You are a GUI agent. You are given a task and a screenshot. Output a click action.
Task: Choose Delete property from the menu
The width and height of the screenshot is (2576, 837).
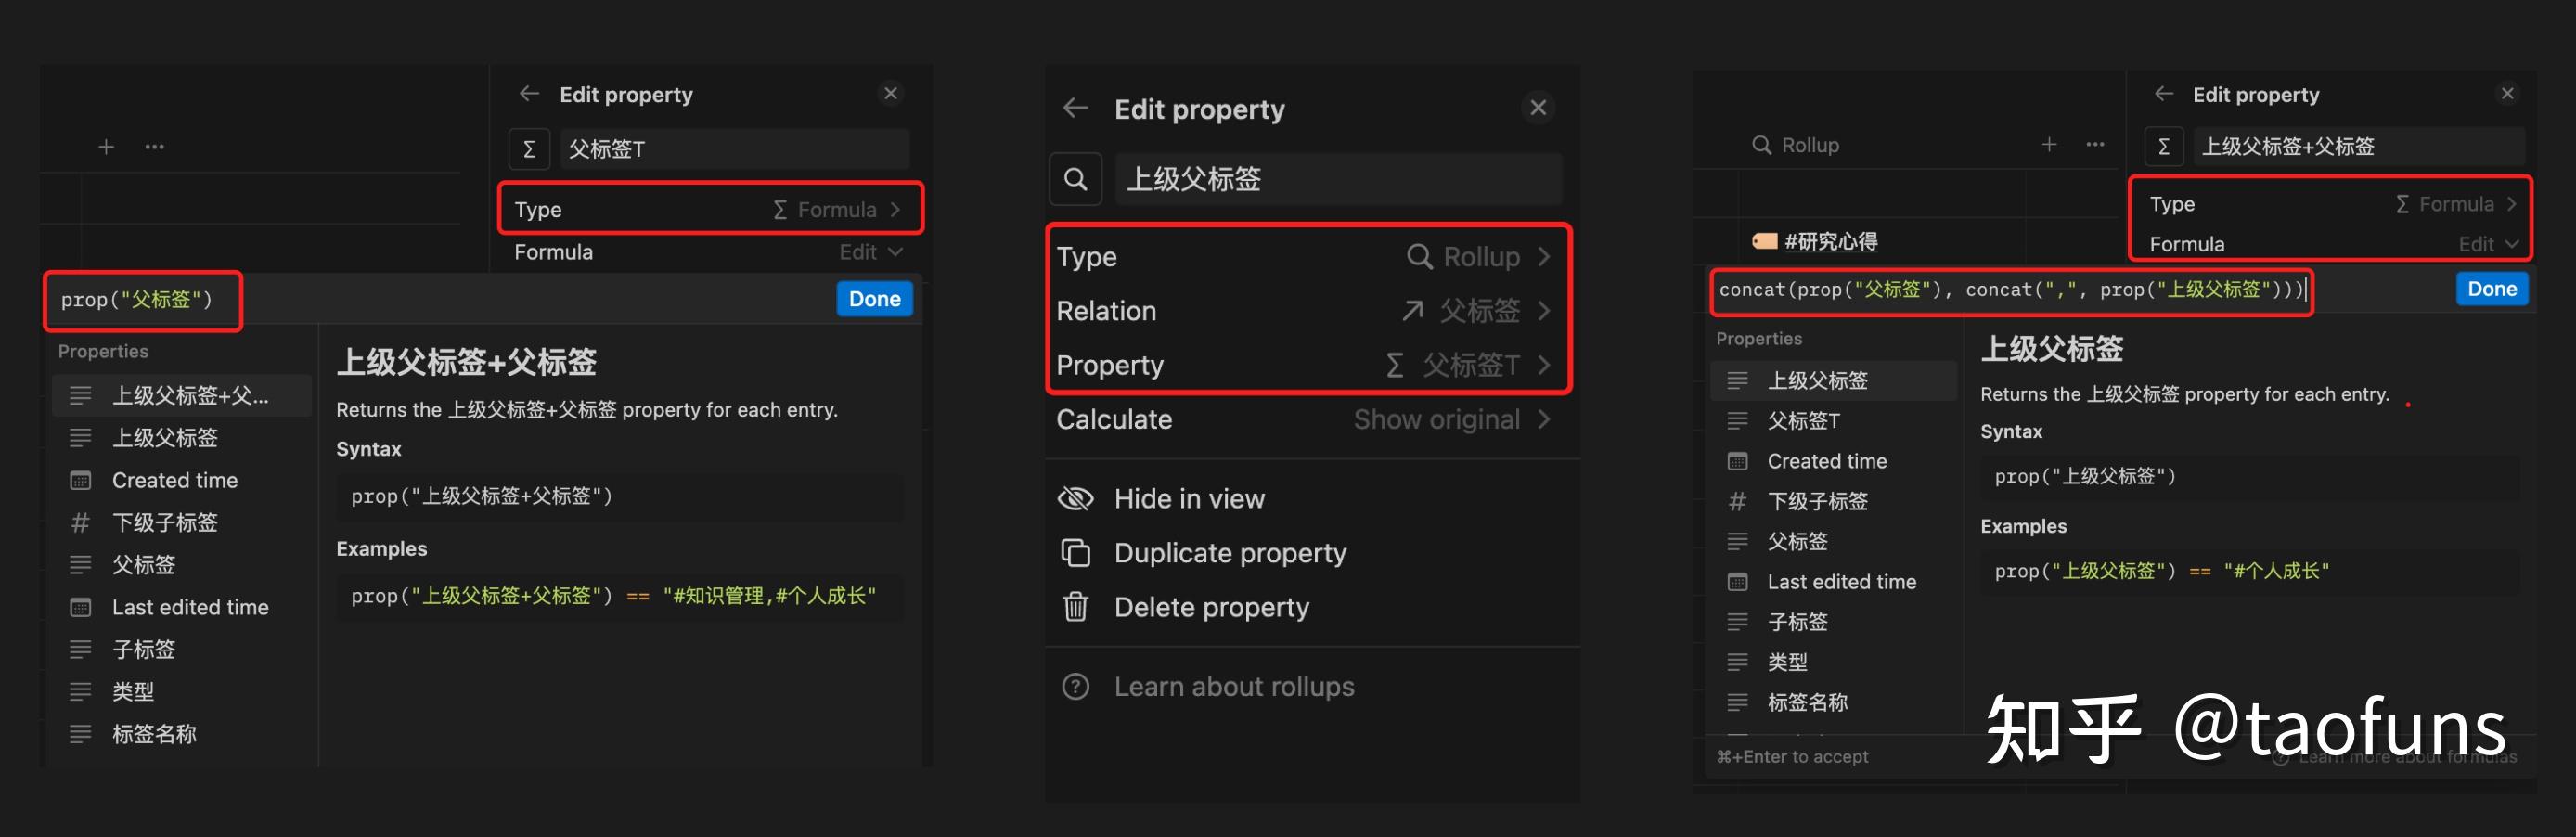pos(1210,607)
